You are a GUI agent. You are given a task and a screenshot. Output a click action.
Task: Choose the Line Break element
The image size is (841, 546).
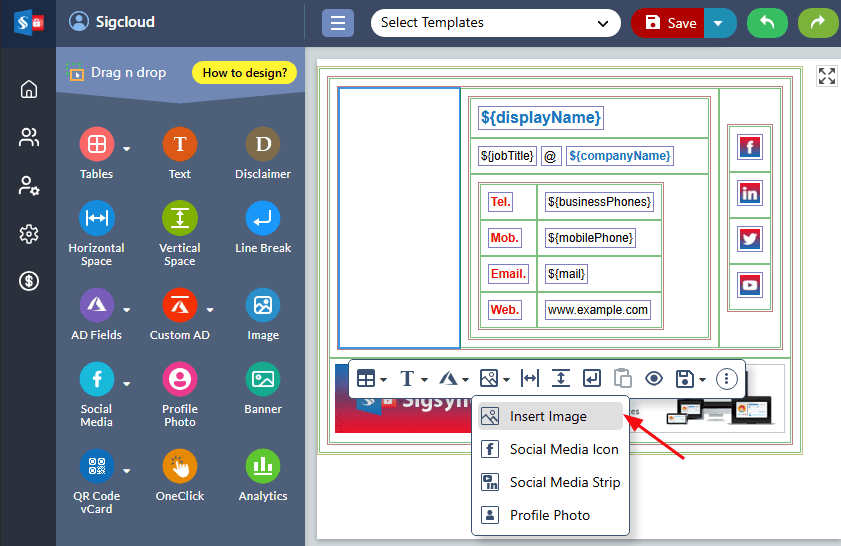click(262, 218)
